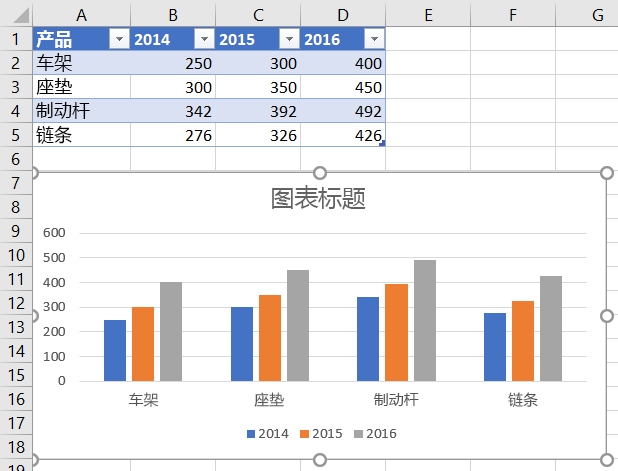Image resolution: width=618 pixels, height=471 pixels.
Task: Select row 6 header
Action: pyautogui.click(x=16, y=159)
